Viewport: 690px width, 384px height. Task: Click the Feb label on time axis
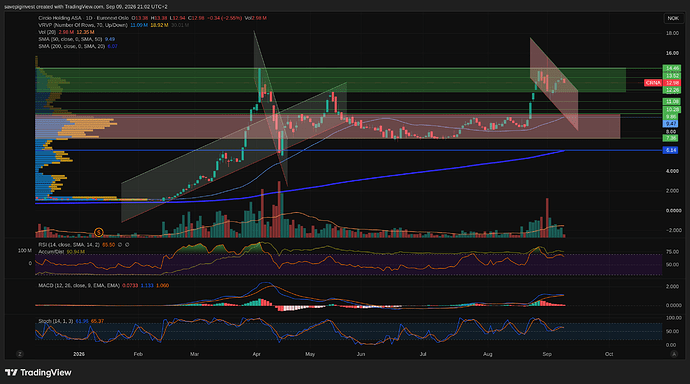point(138,354)
